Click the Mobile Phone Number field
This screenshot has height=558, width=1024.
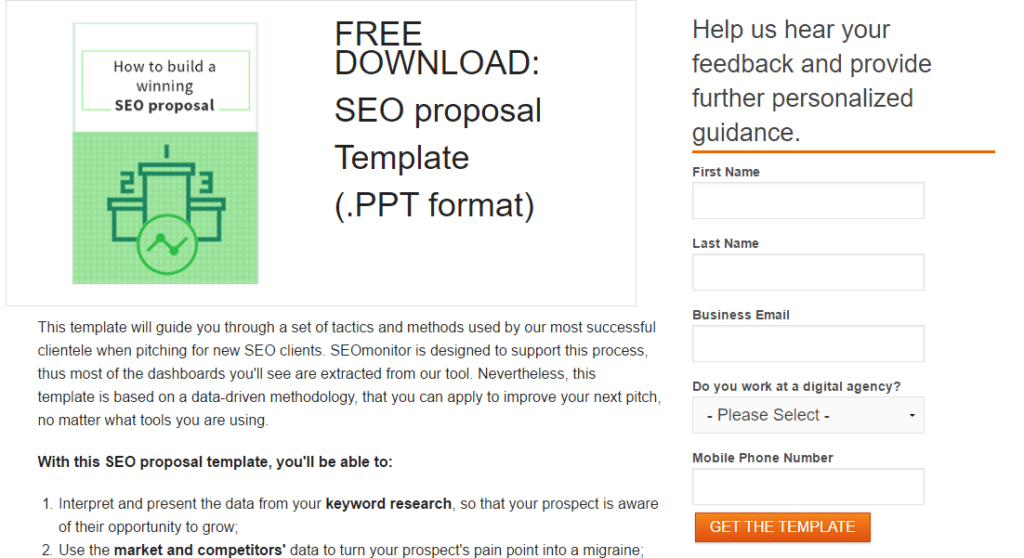point(808,486)
